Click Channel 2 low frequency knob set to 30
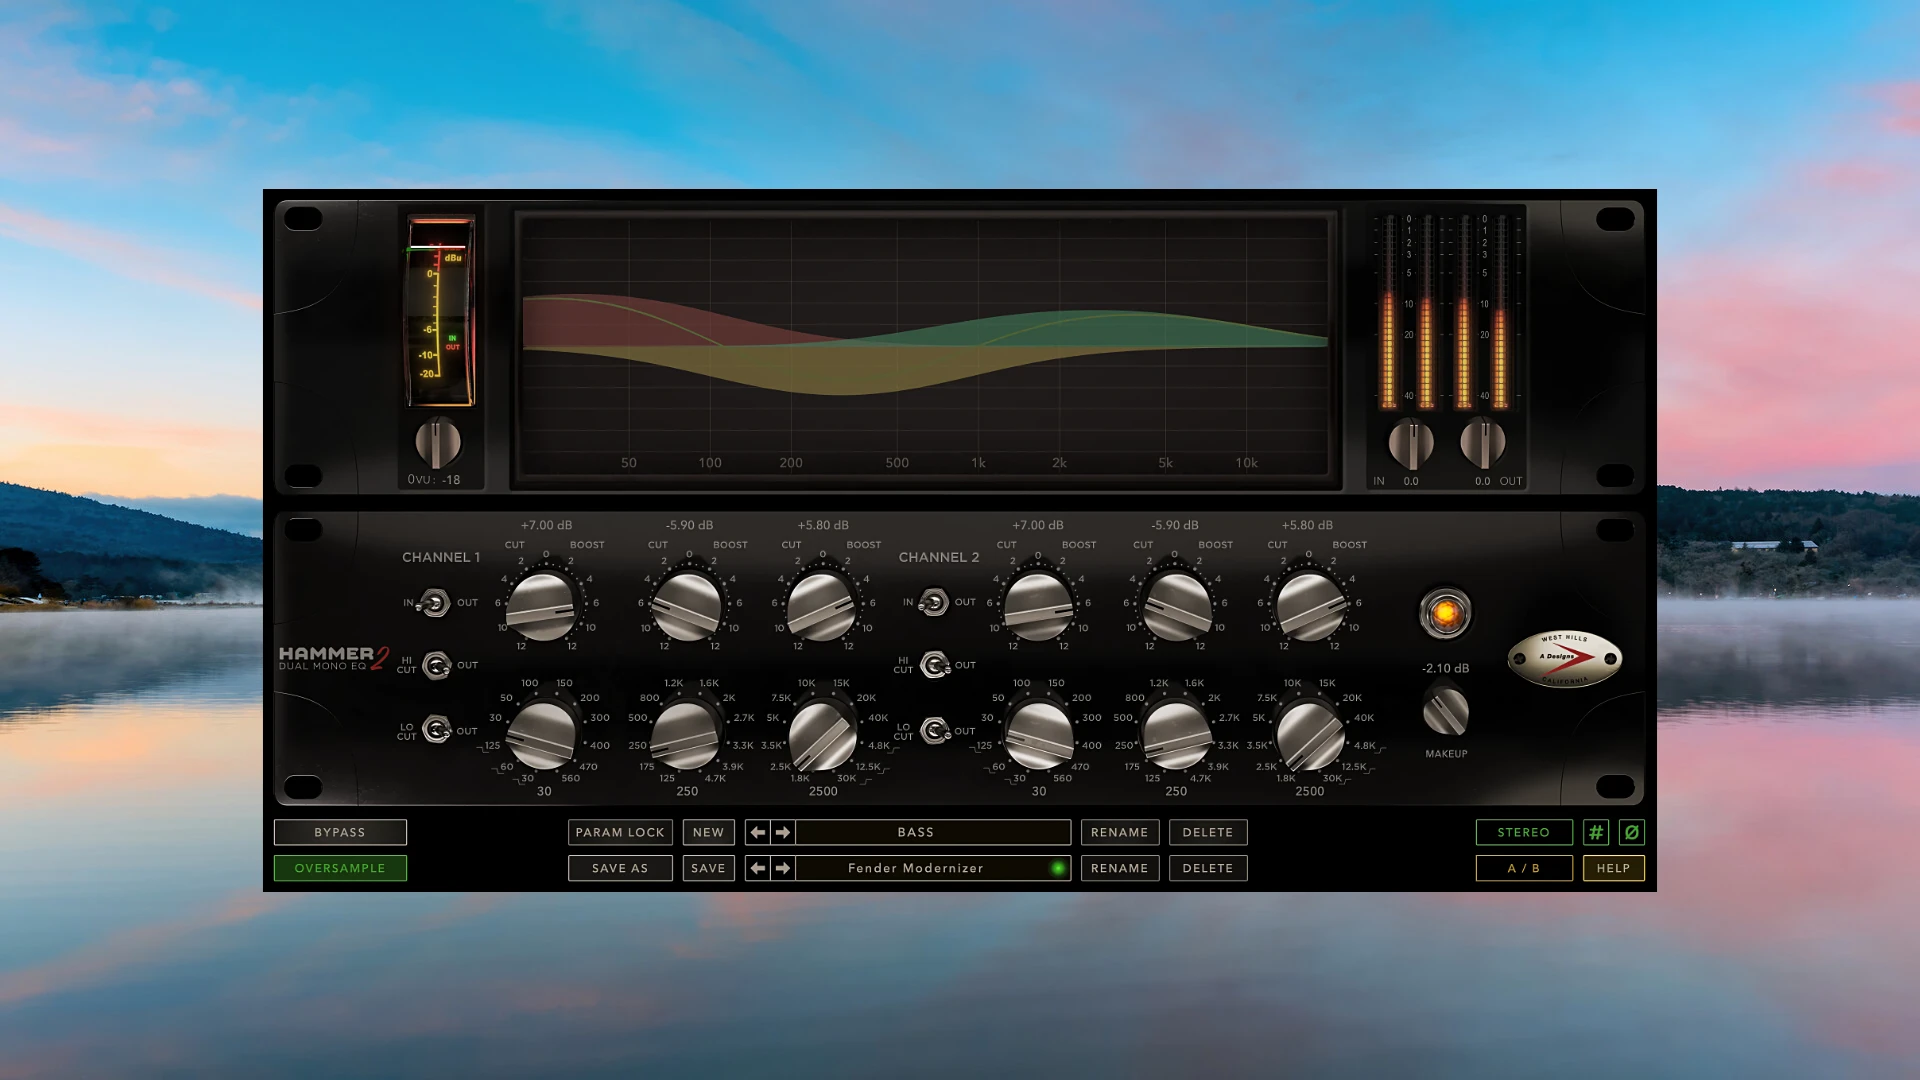 click(x=1038, y=735)
